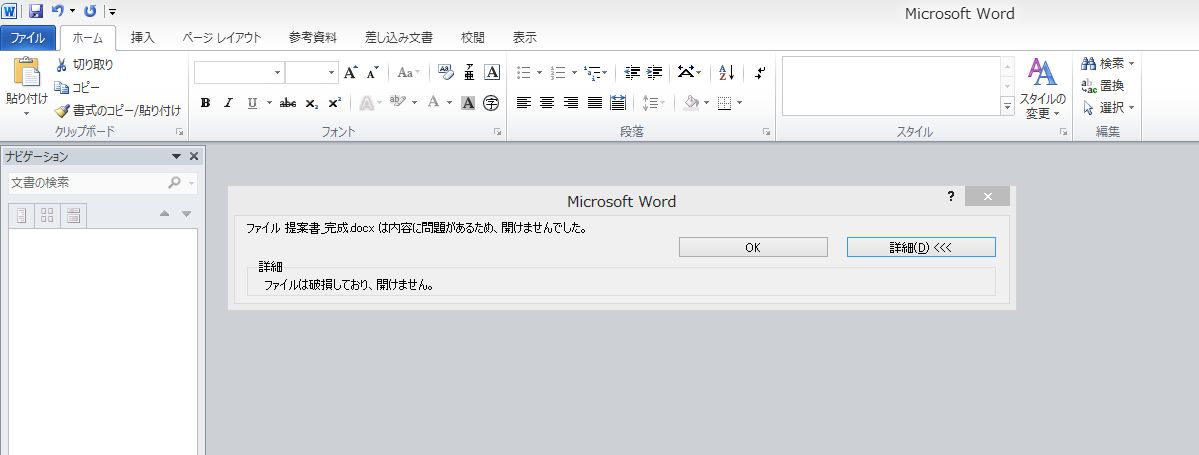Click the Strikethrough abc icon
Image resolution: width=1199 pixels, height=455 pixels.
tap(288, 103)
